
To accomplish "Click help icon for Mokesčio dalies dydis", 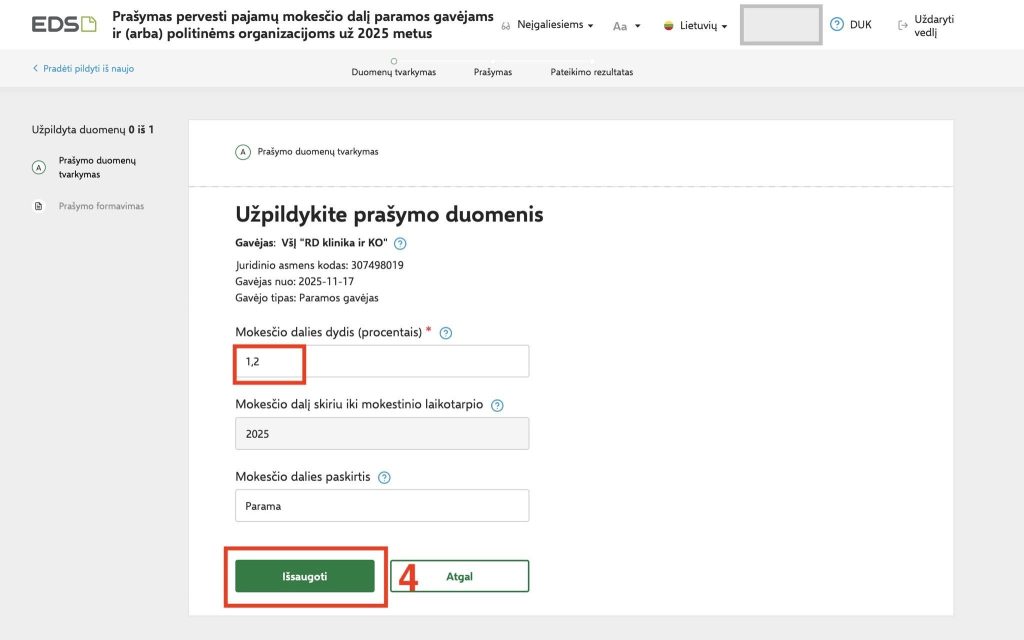I will [445, 333].
